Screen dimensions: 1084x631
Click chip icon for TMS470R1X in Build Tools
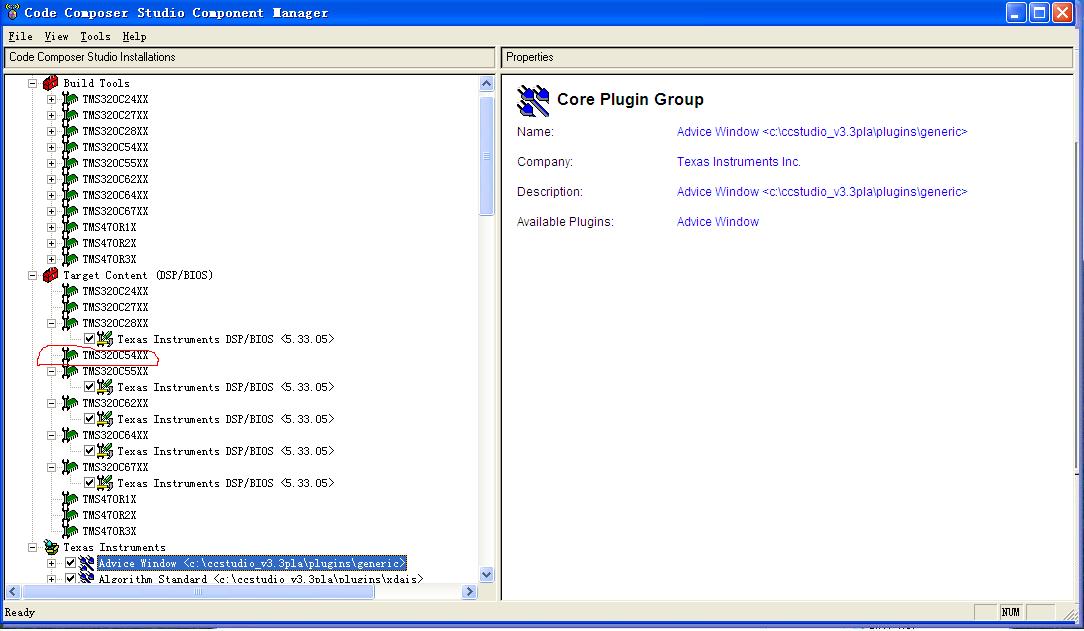[x=70, y=227]
